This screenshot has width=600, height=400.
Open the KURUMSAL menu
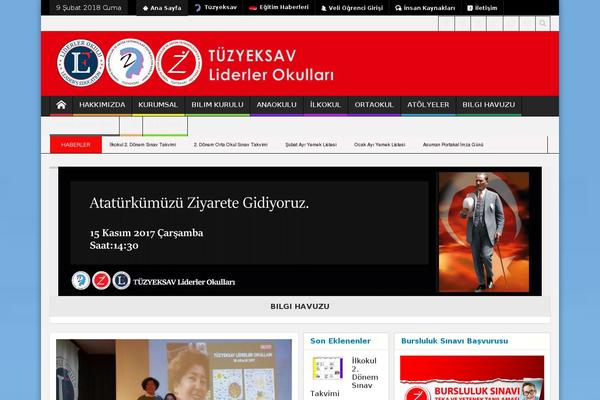point(158,105)
